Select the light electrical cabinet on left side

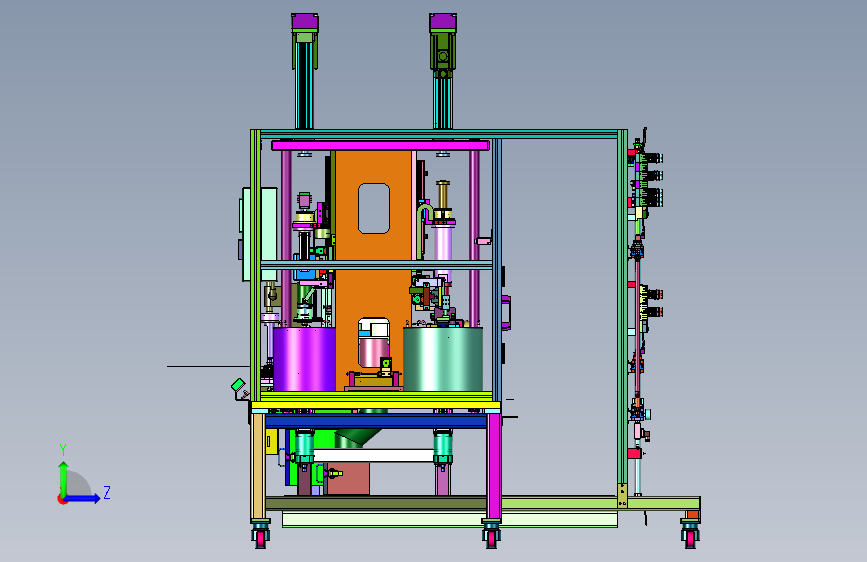point(260,234)
